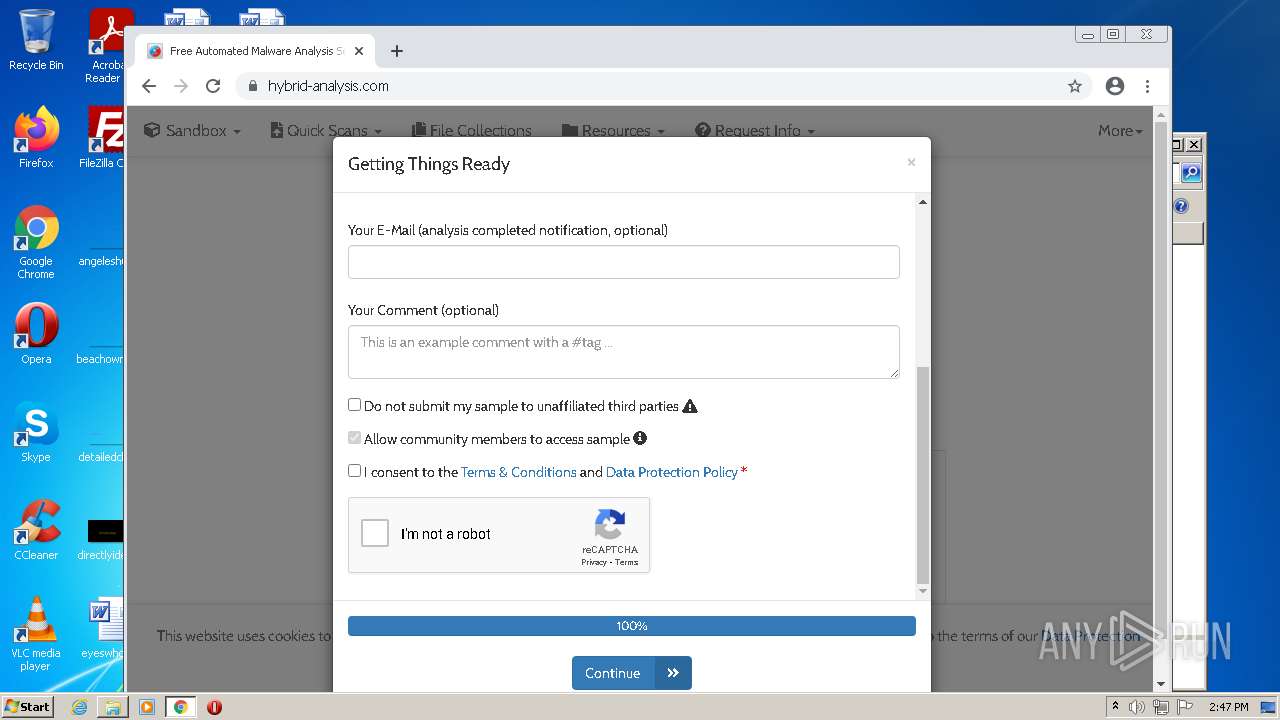
Task: Check Do not submit to third parties
Action: point(354,405)
